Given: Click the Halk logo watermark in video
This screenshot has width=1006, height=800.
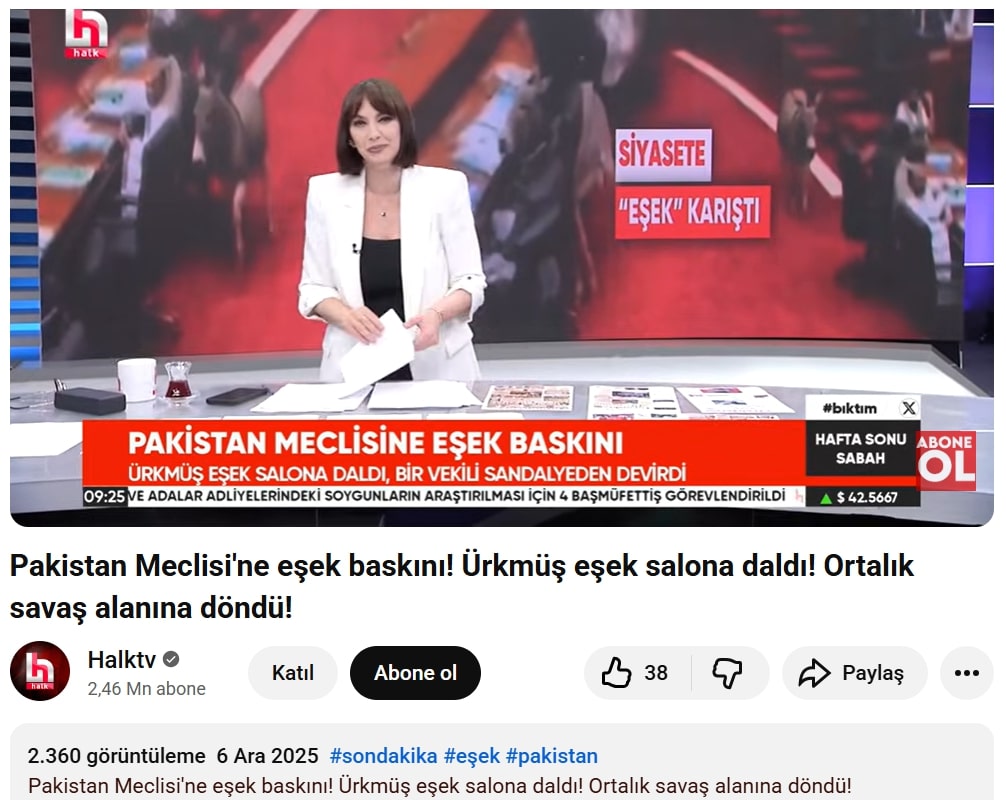Looking at the screenshot, I should pos(85,34).
